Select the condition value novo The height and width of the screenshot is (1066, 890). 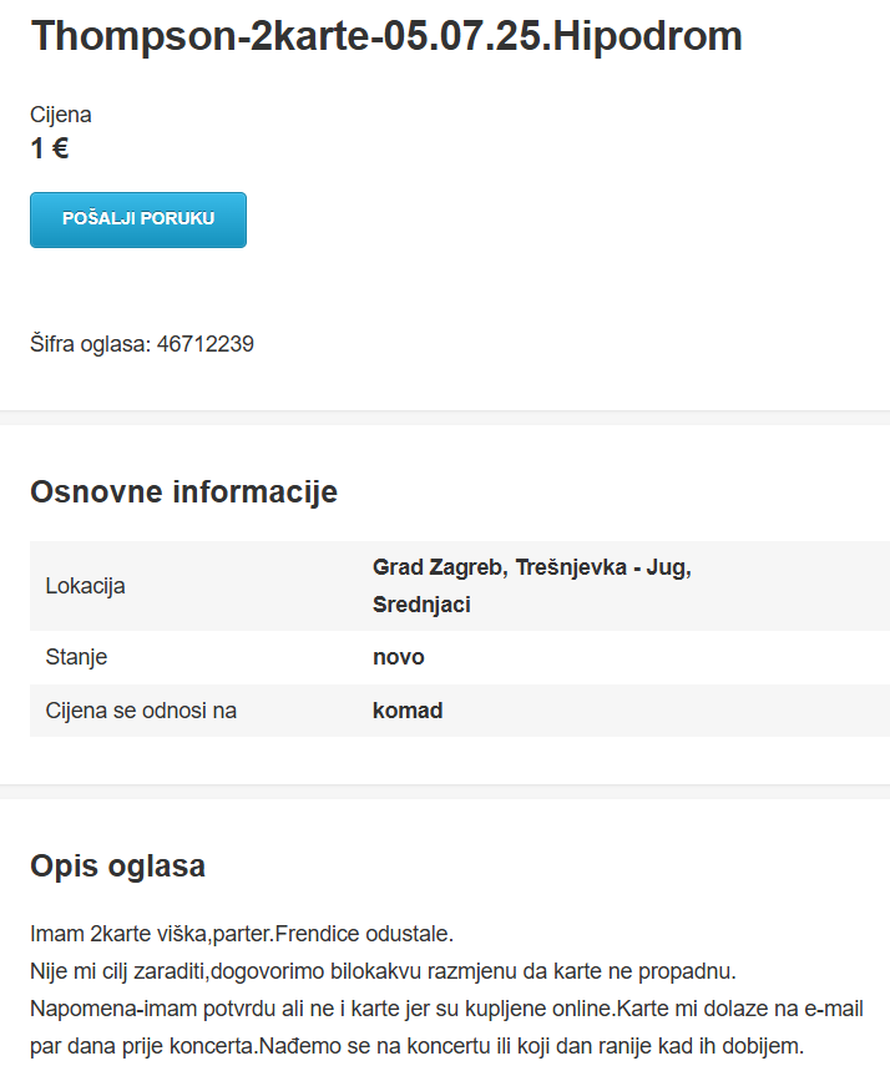[398, 657]
